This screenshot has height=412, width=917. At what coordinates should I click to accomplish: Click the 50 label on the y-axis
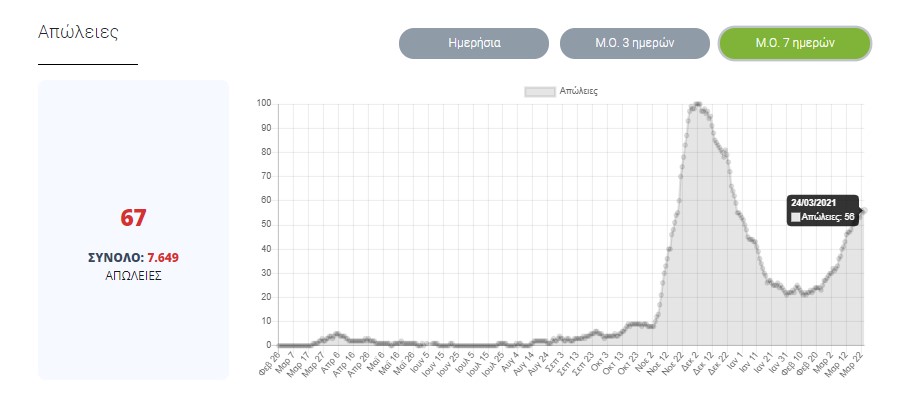266,224
